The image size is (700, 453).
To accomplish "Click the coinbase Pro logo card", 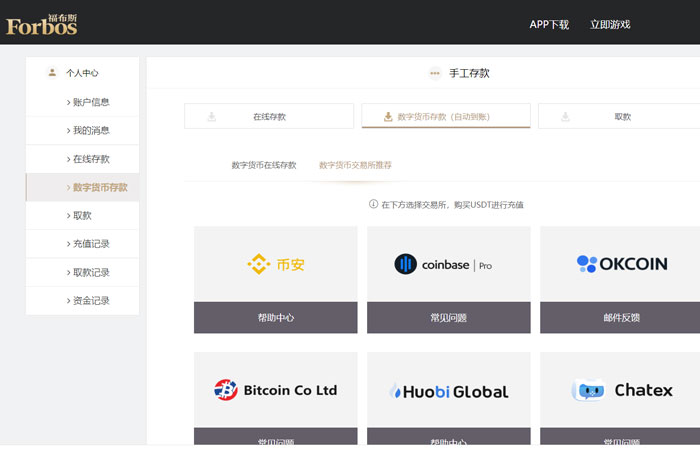I will pos(449,264).
